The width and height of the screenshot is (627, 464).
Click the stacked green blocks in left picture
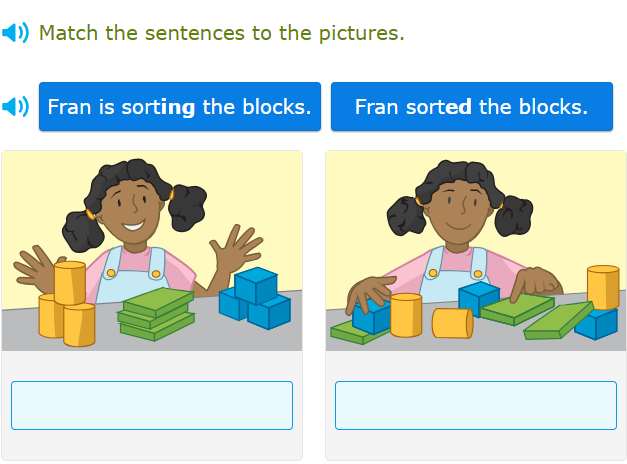point(157,312)
